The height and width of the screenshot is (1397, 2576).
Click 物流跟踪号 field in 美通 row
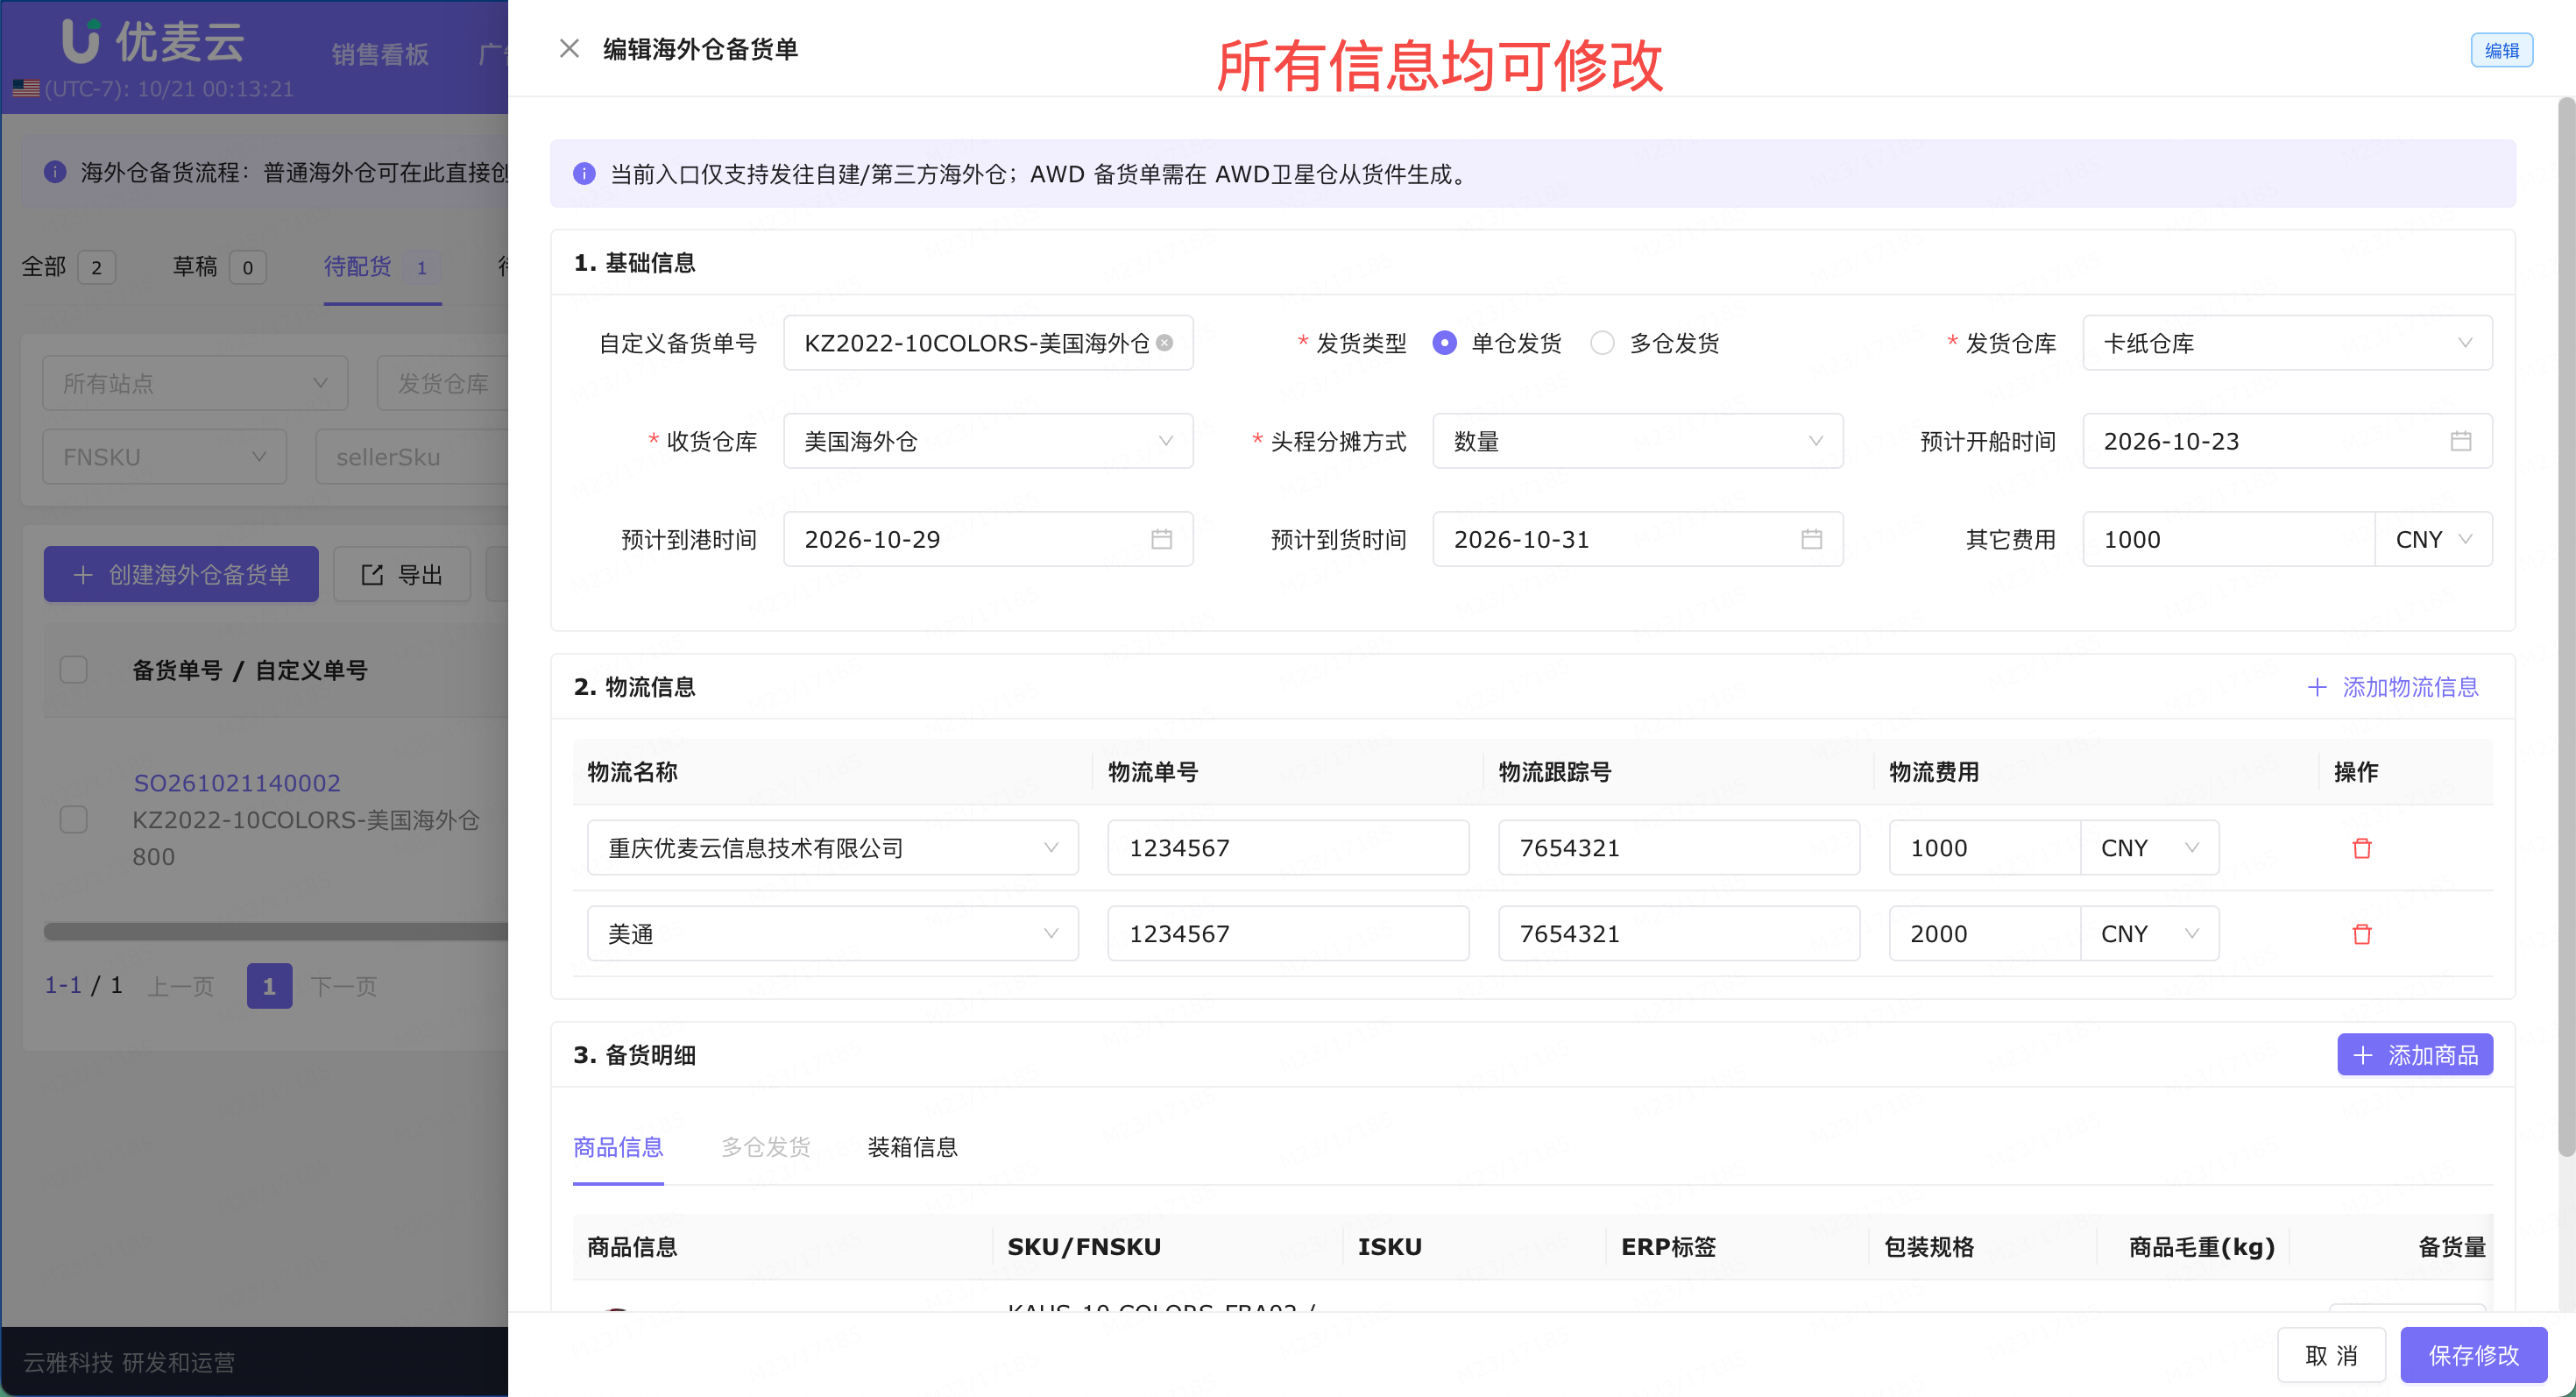click(1678, 934)
